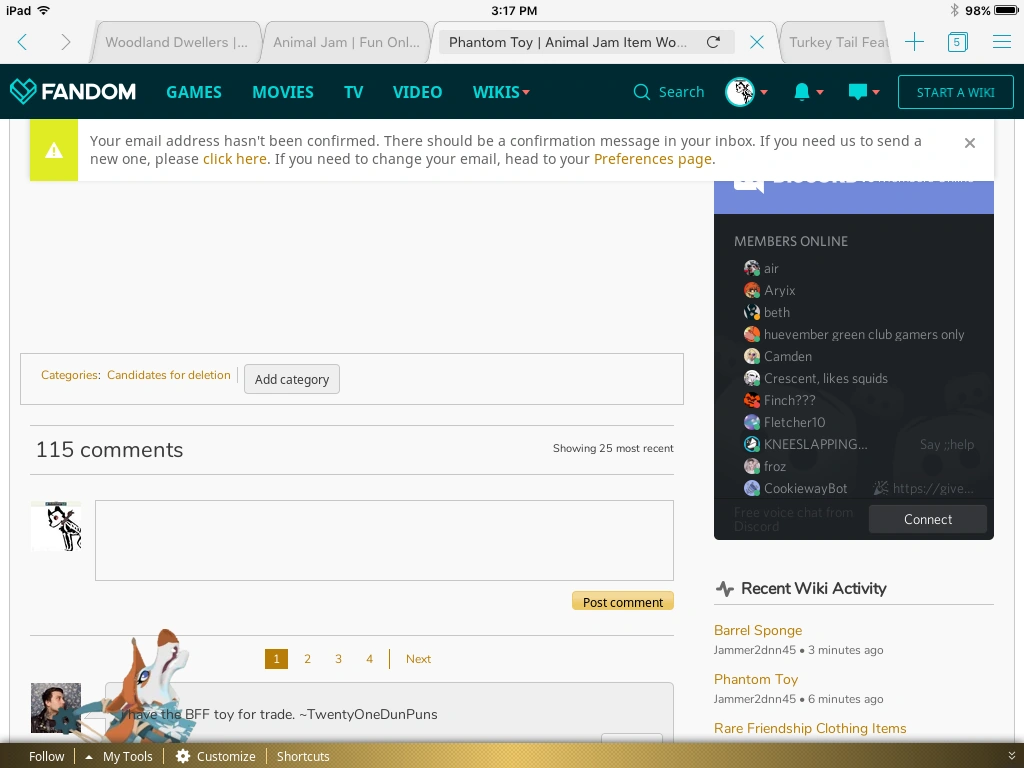Screen dimensions: 1024x768
Task: Click member huevember green club gamers only
Action: (854, 334)
